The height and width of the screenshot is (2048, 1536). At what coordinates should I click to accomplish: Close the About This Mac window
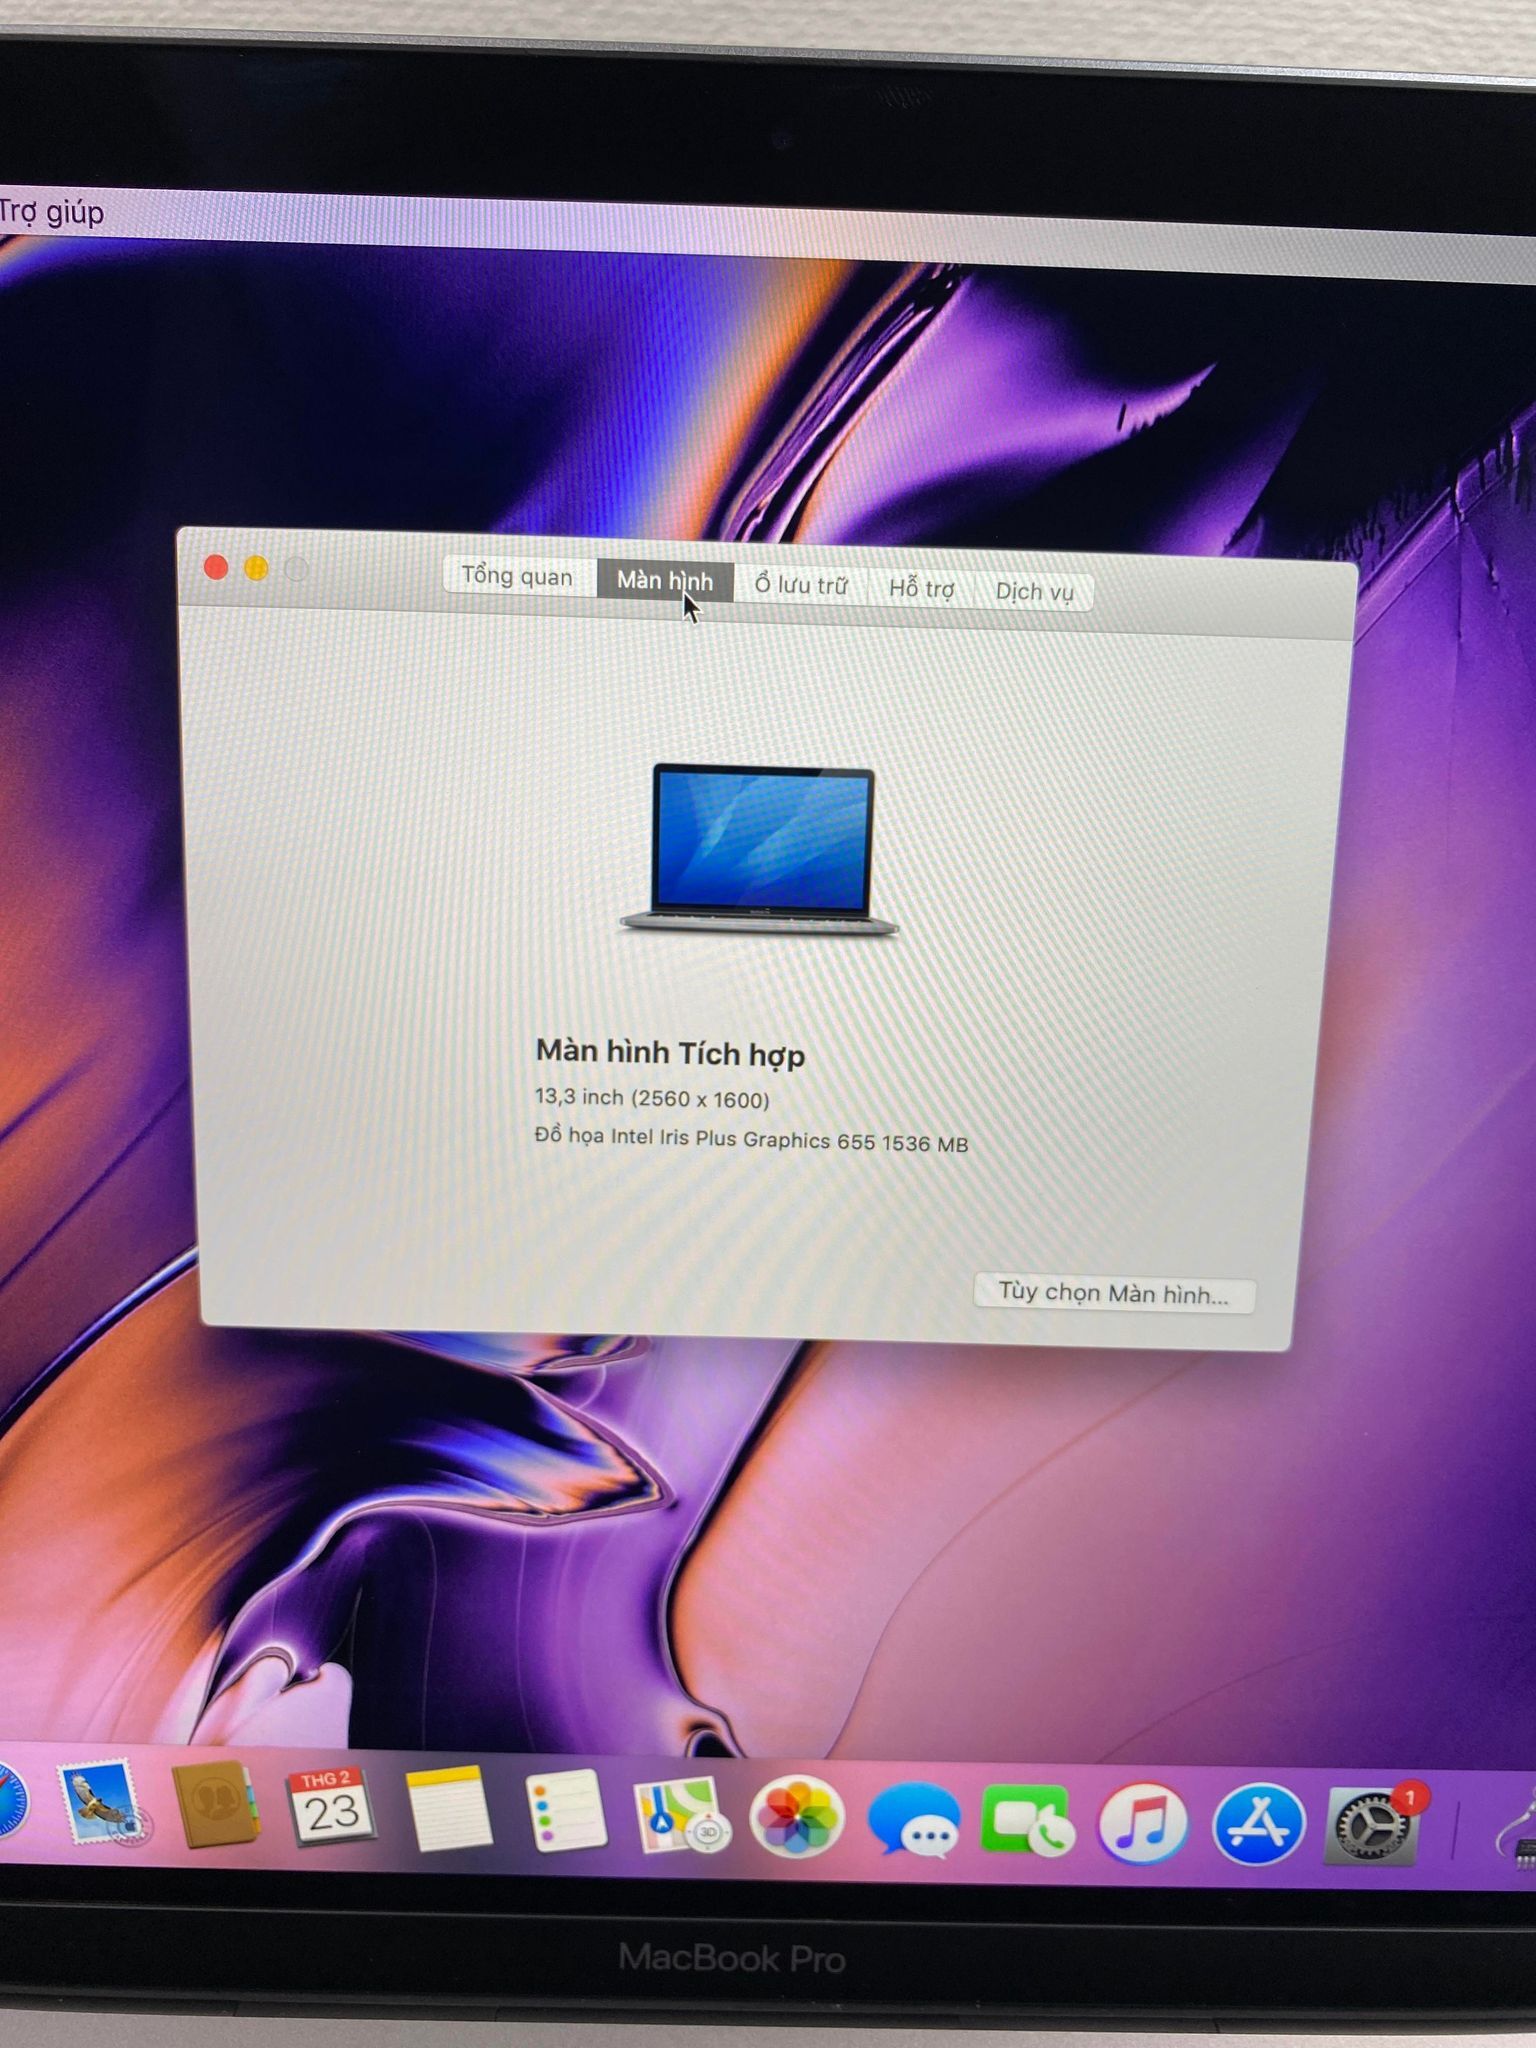point(216,568)
